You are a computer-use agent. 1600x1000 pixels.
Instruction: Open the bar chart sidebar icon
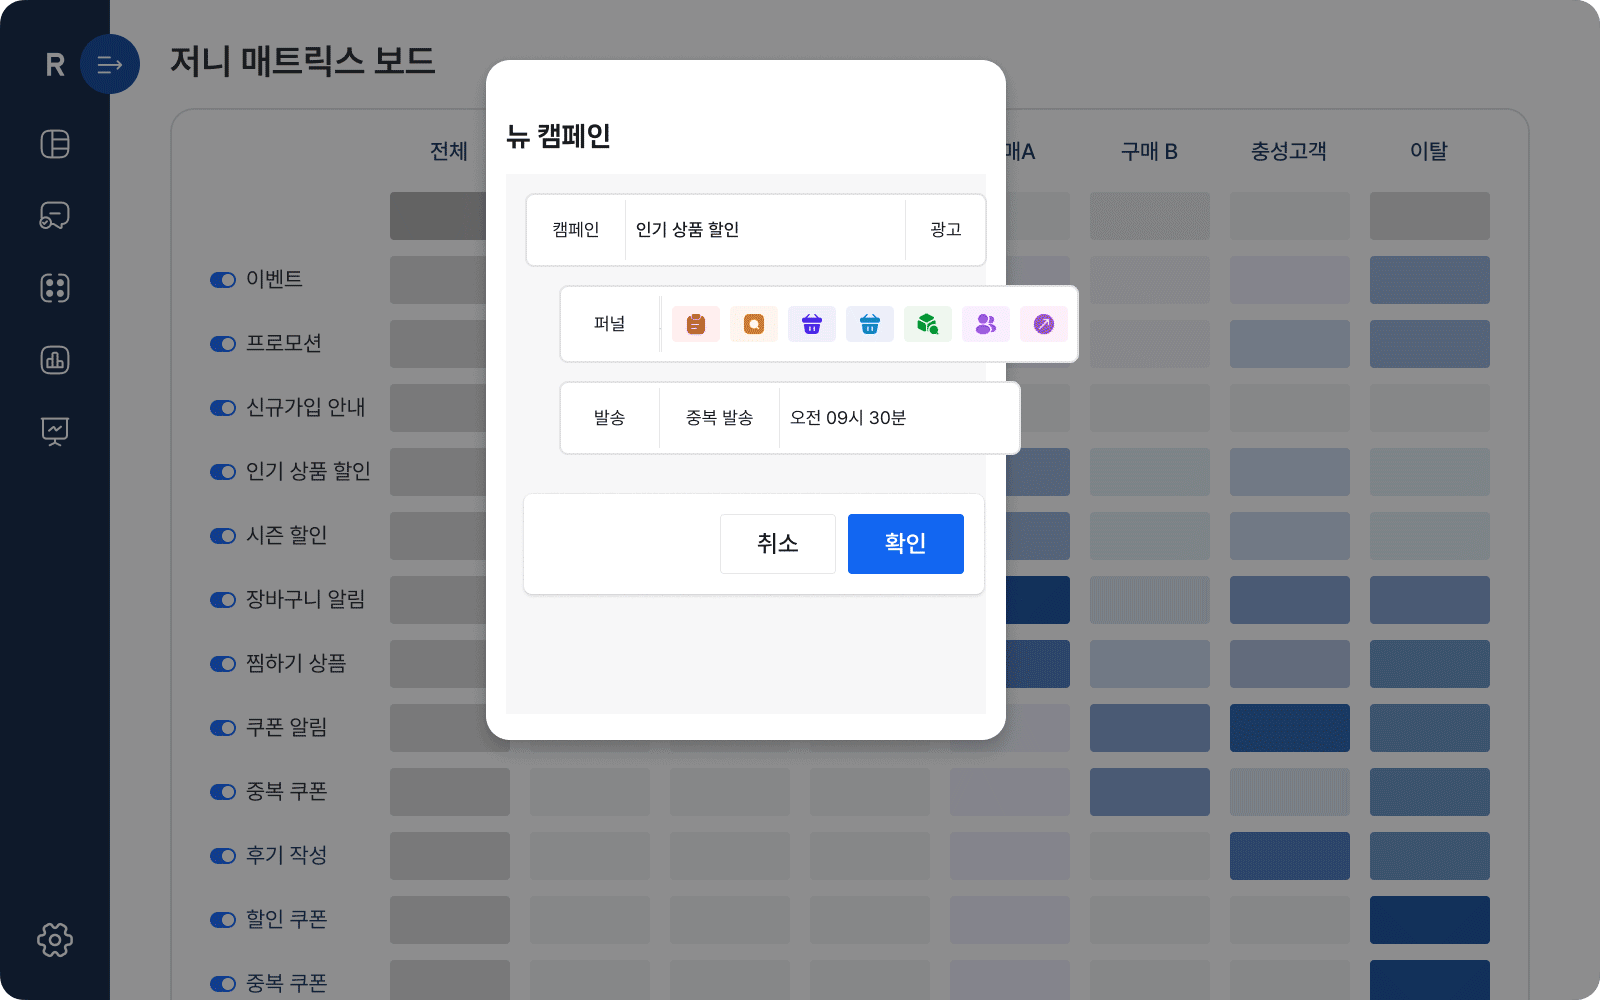click(55, 360)
